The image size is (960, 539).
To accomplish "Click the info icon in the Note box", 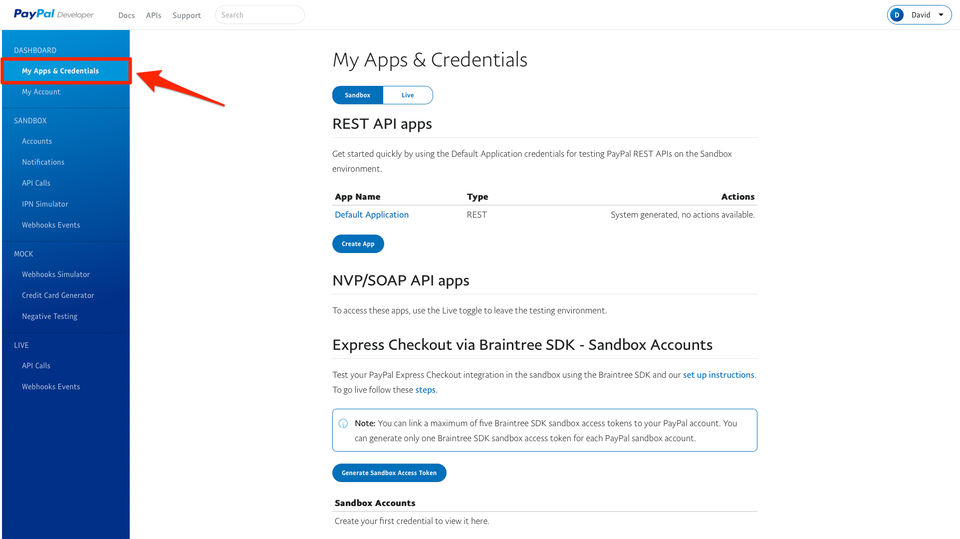I will coord(343,423).
